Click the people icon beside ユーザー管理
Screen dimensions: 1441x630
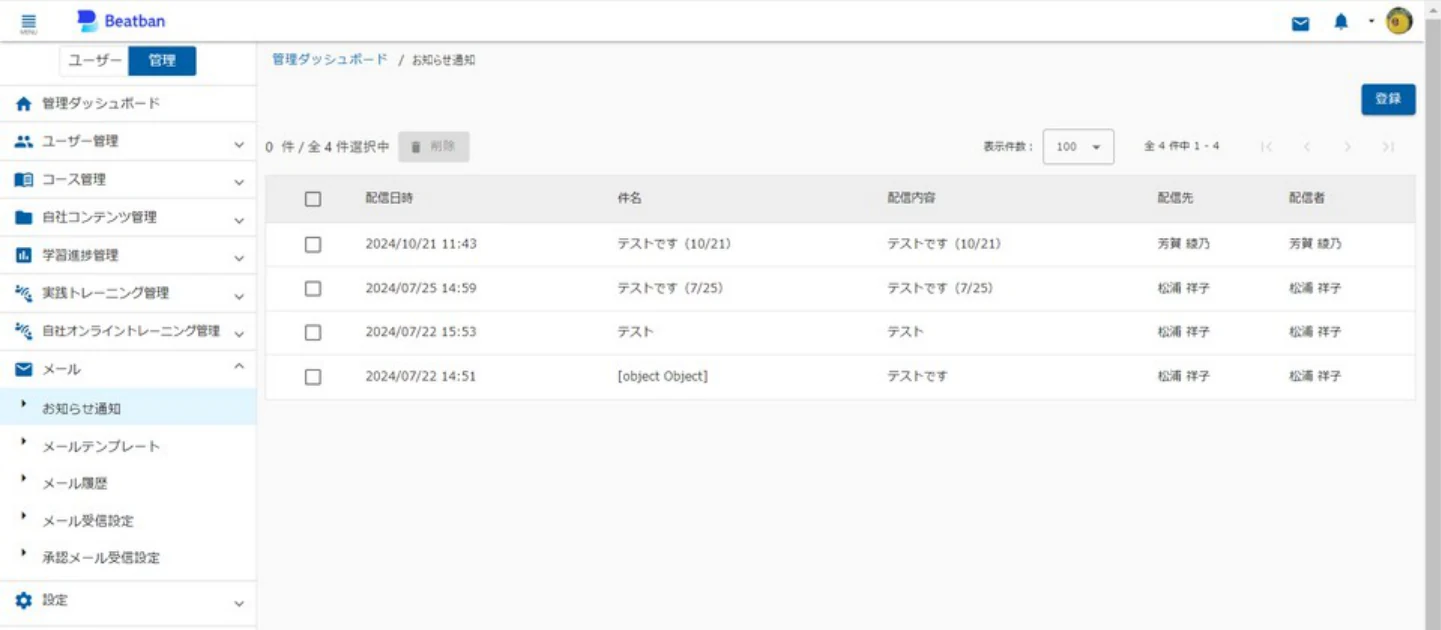pos(24,142)
